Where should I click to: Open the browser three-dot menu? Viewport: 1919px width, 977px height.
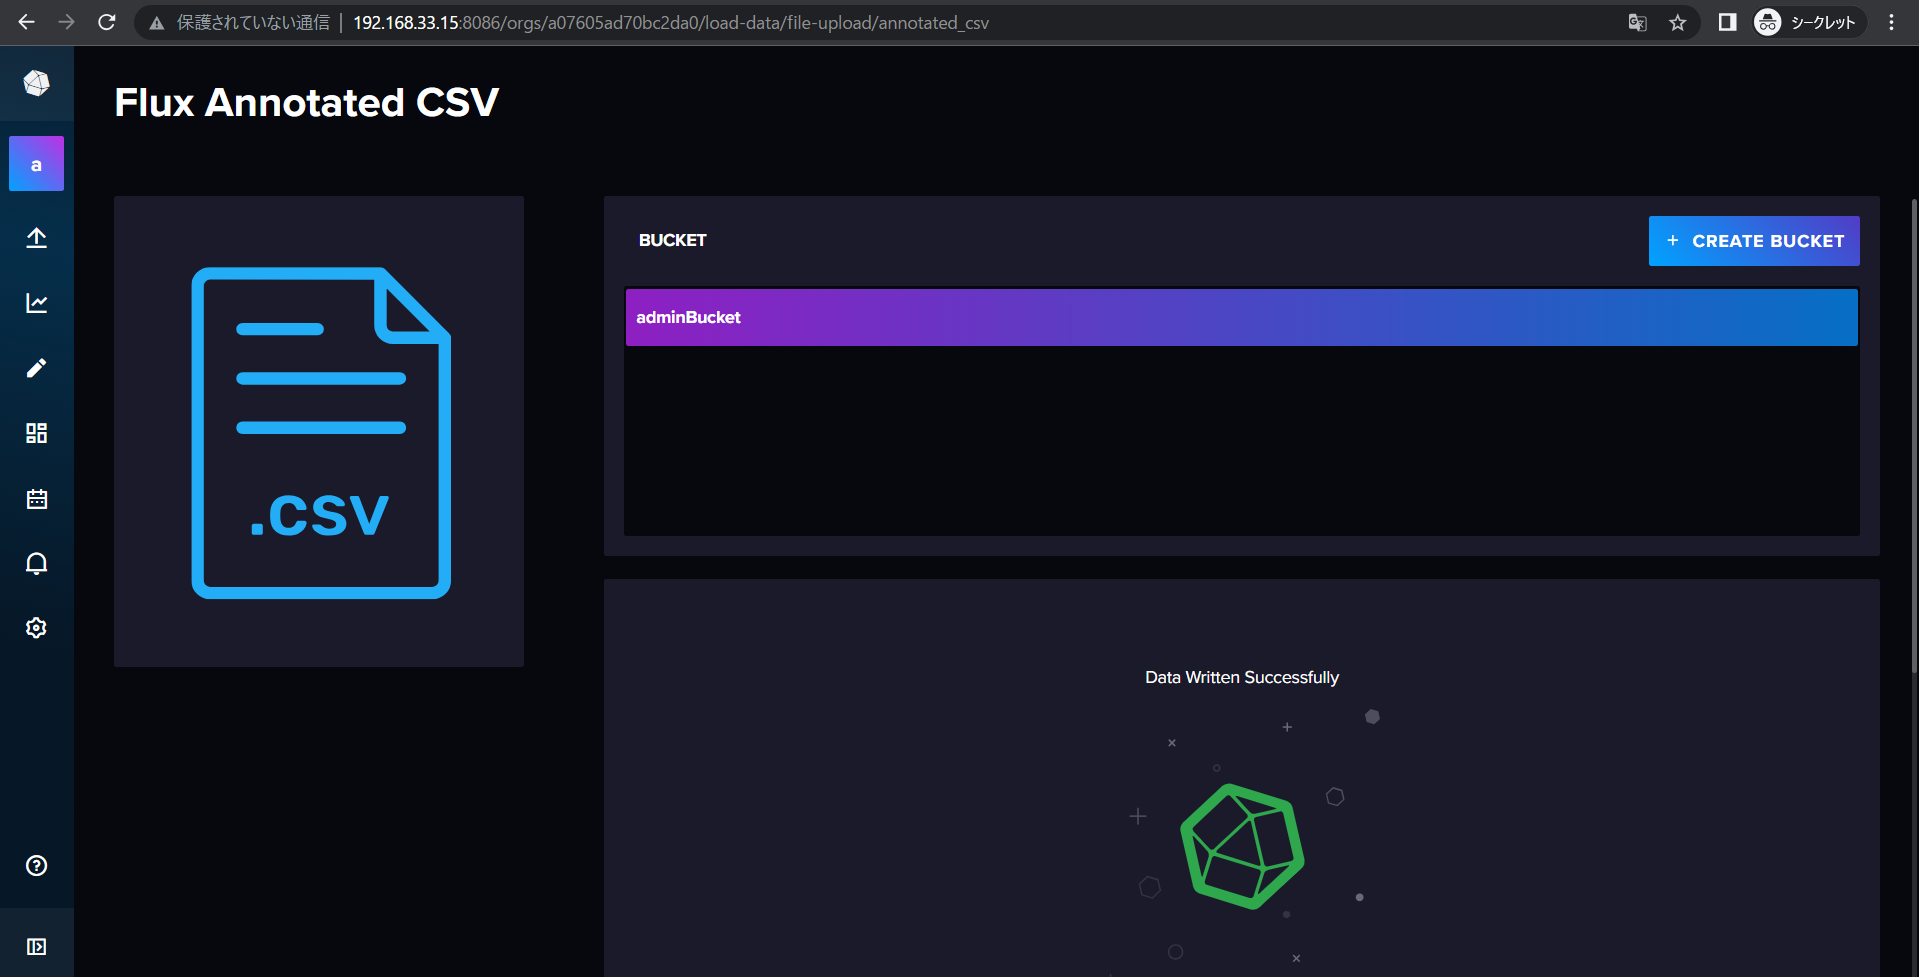tap(1891, 22)
